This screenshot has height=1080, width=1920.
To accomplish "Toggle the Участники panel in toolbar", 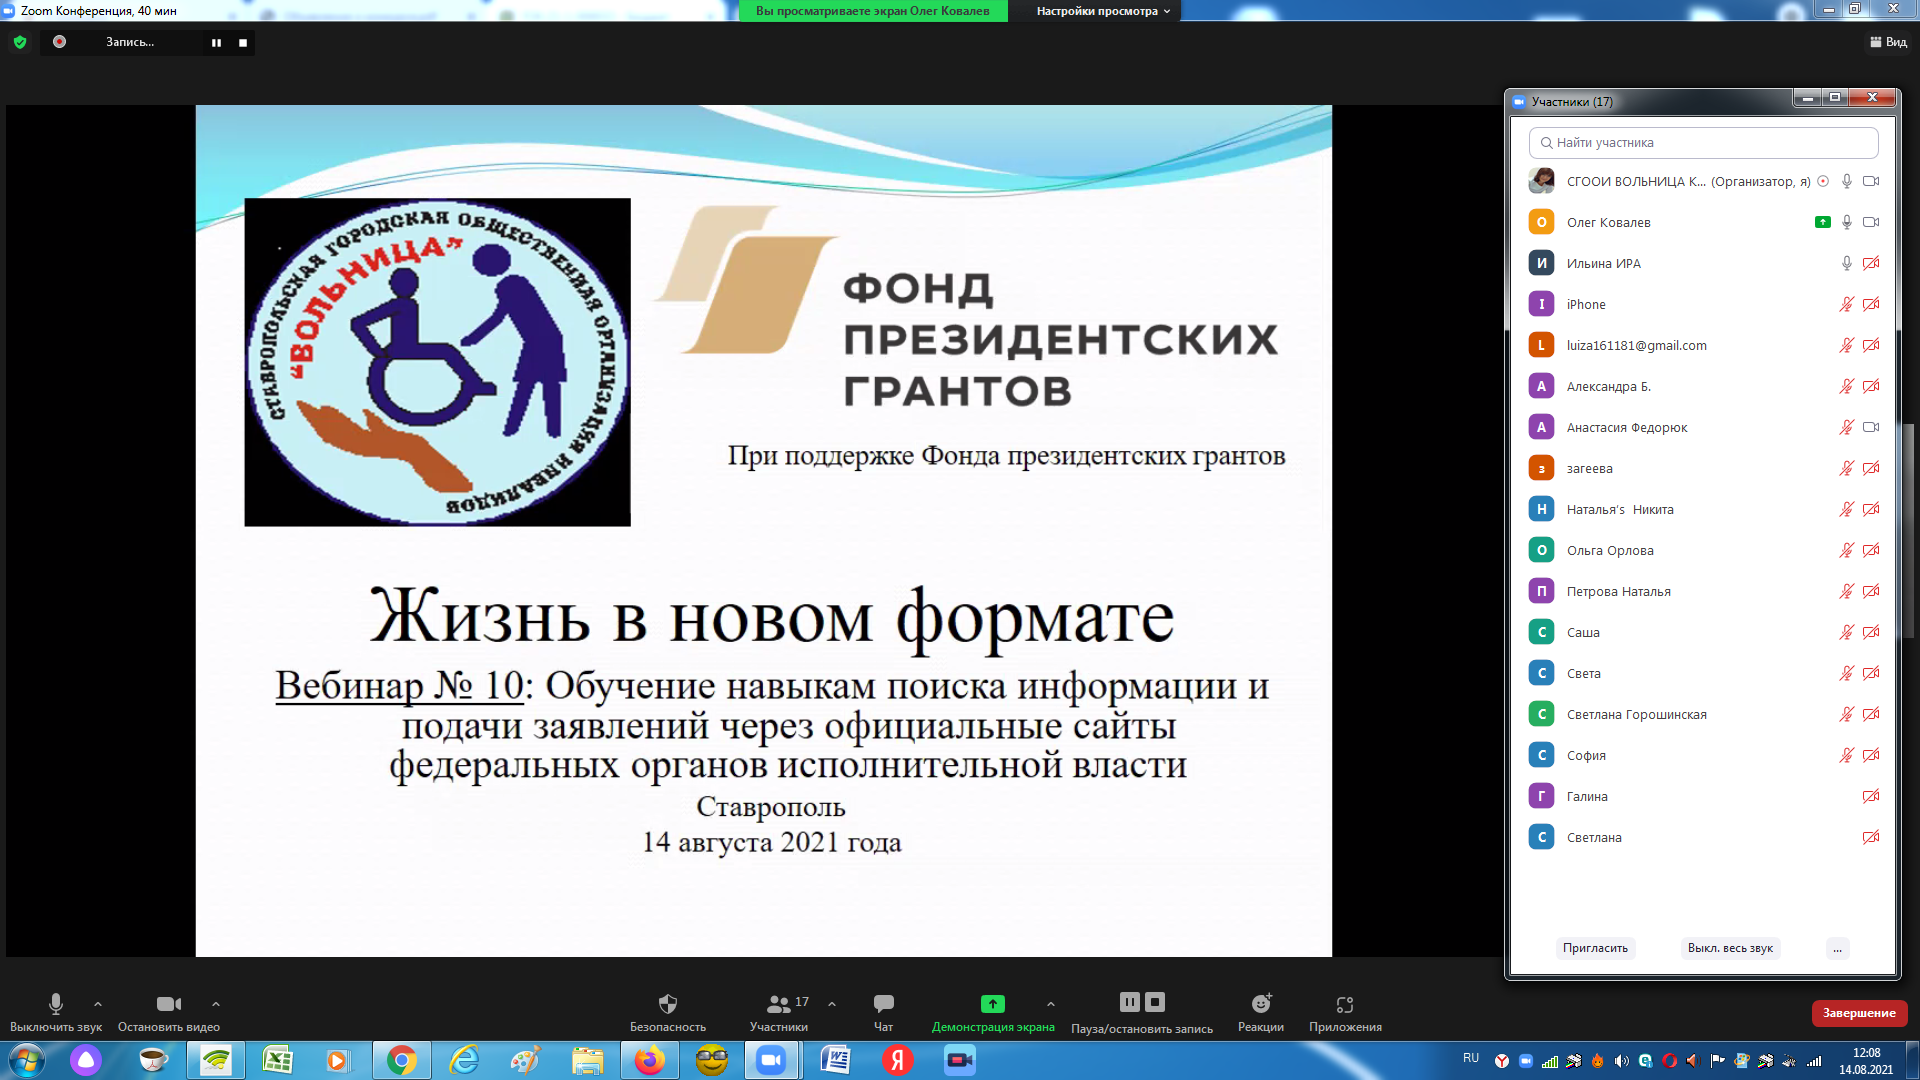I will click(x=779, y=1012).
